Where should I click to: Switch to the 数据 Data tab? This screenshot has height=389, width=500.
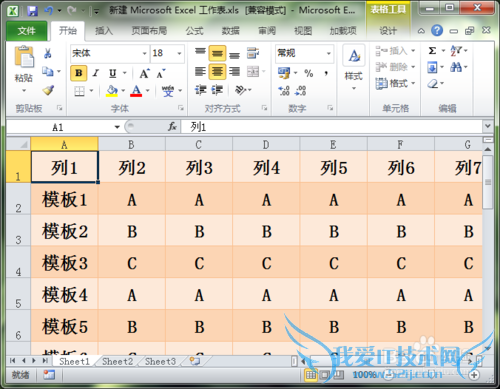pos(231,31)
